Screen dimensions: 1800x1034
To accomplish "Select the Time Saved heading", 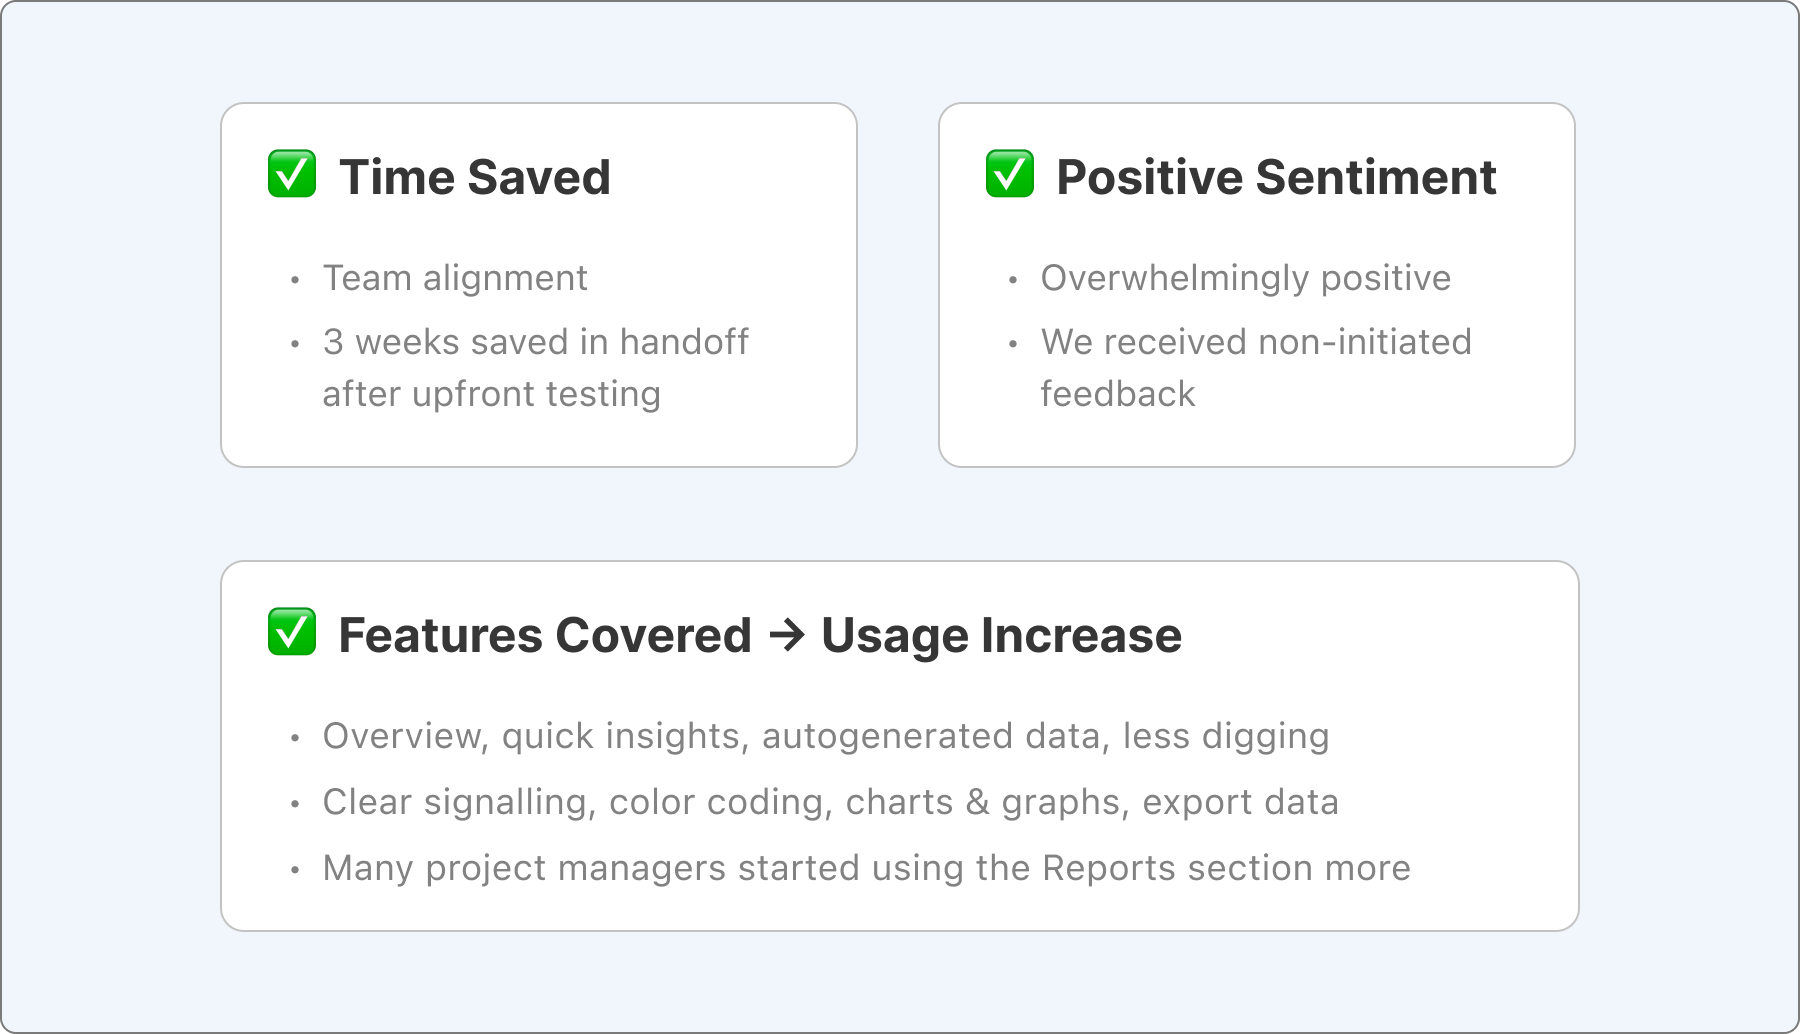I will pos(475,177).
